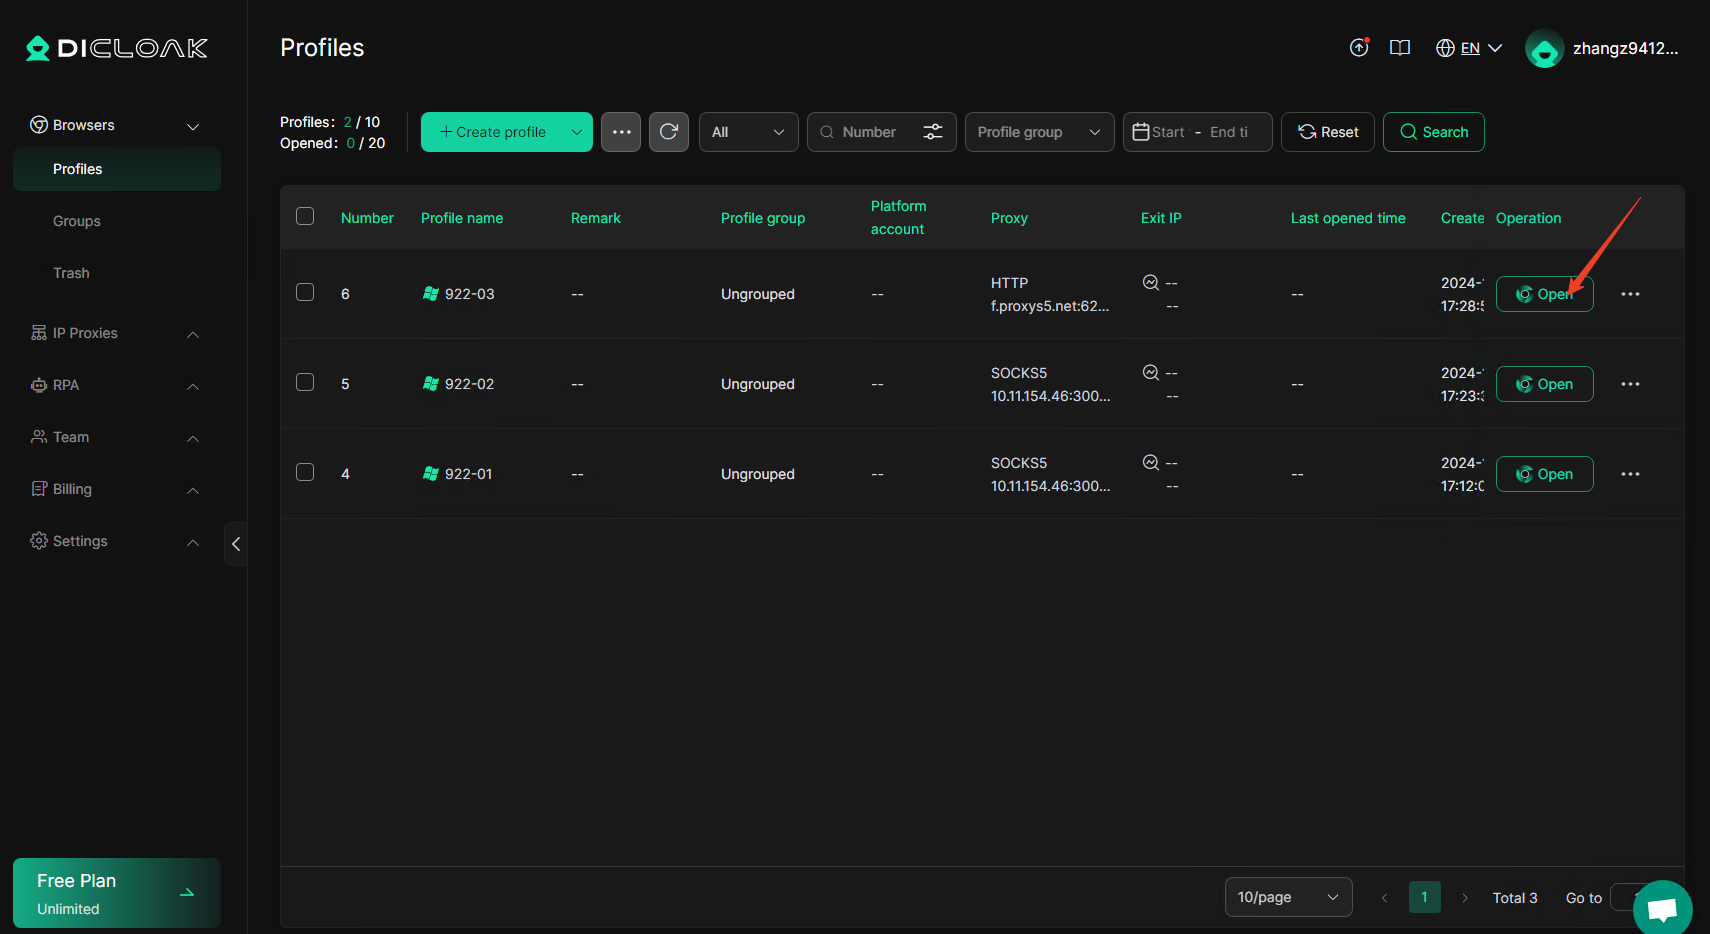Open the batch actions three-dot button
Screen dimensions: 1710x934
click(621, 132)
